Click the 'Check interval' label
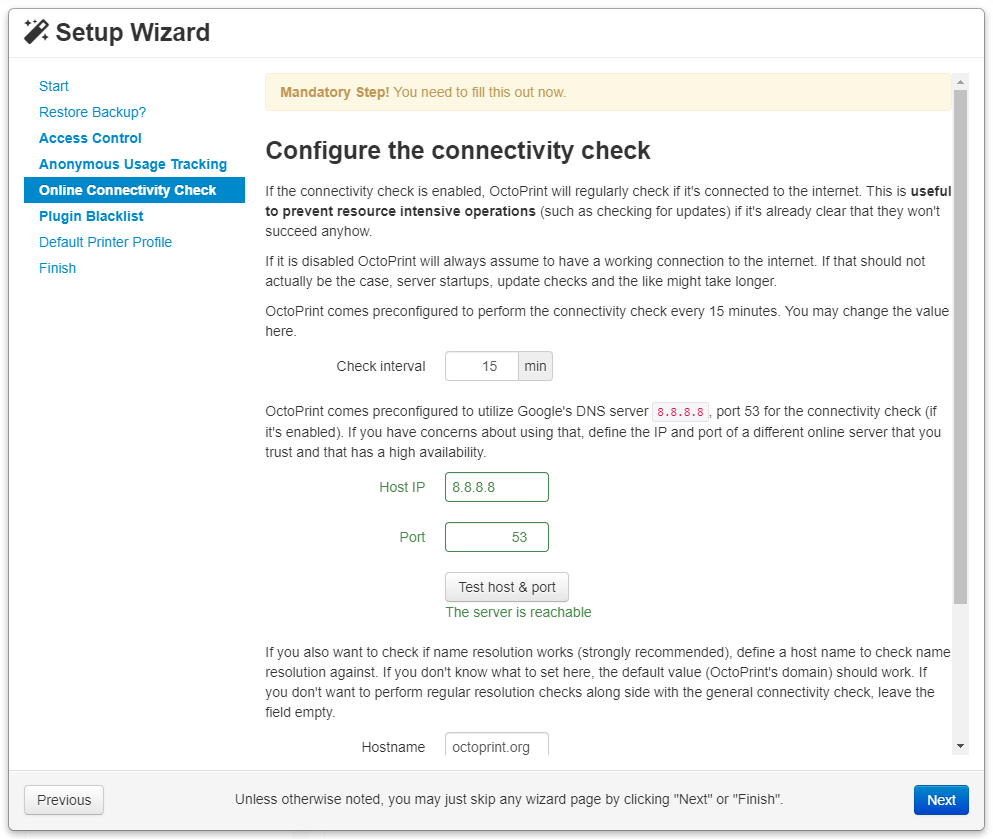 coord(381,366)
